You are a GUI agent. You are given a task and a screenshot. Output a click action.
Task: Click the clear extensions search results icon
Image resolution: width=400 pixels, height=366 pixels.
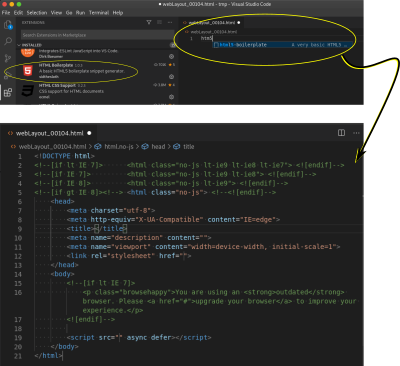point(159,22)
